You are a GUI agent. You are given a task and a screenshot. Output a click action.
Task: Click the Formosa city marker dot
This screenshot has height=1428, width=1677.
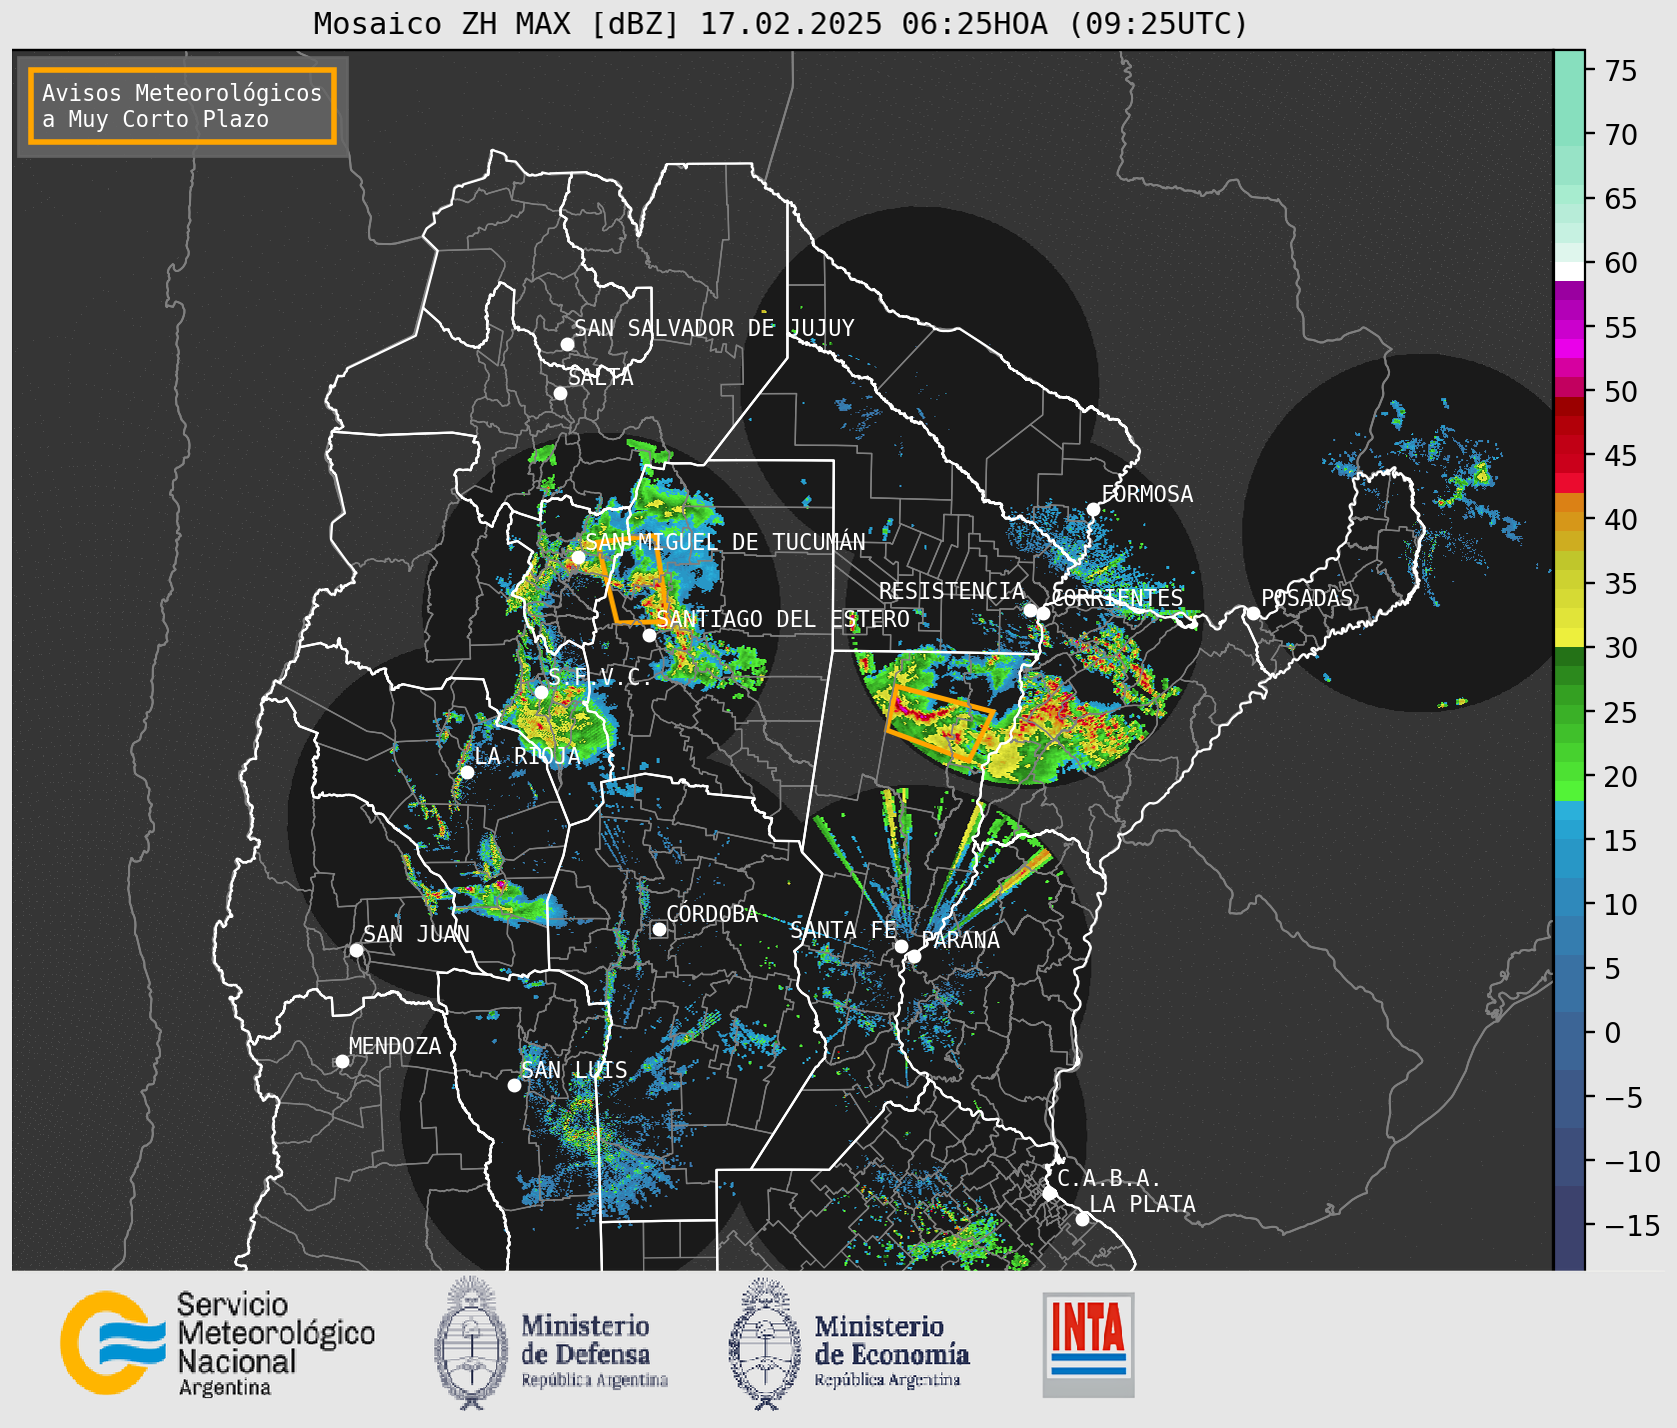tap(1093, 509)
